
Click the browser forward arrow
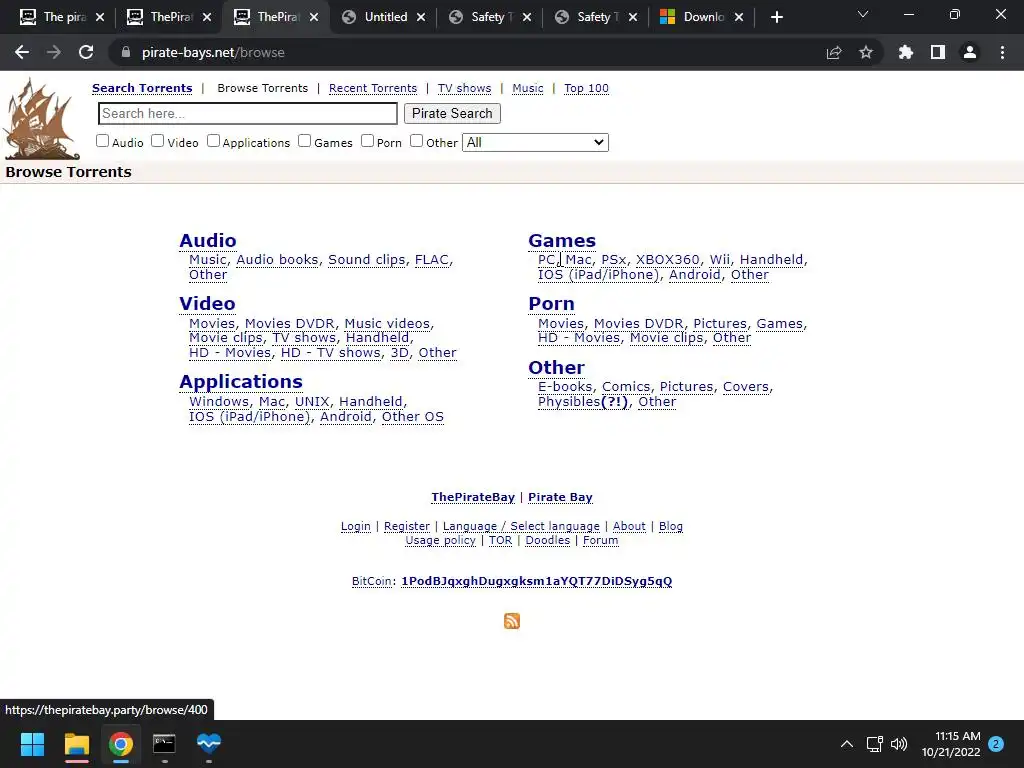pos(54,52)
